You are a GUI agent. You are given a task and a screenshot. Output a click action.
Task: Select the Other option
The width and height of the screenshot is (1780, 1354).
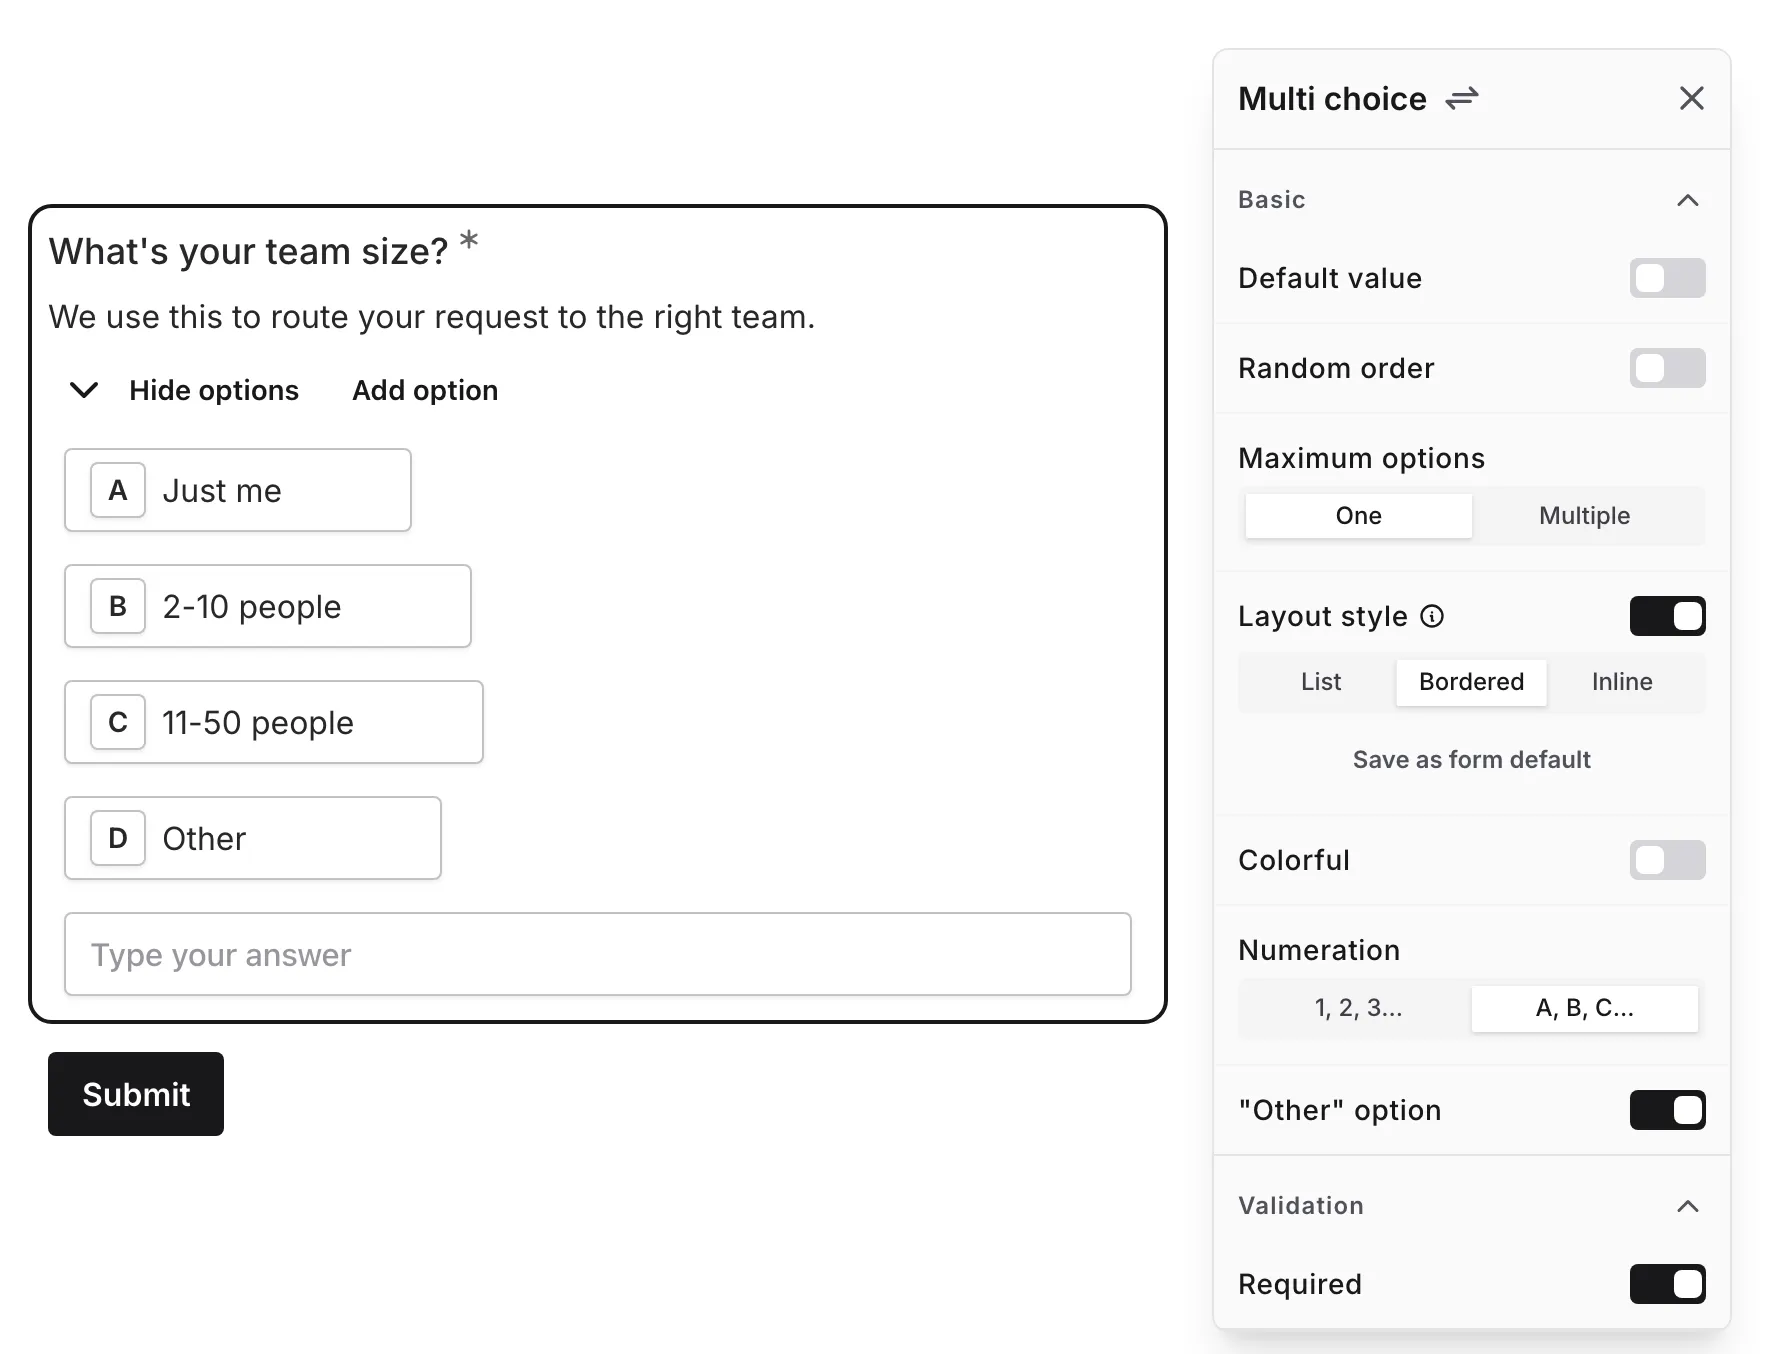253,838
